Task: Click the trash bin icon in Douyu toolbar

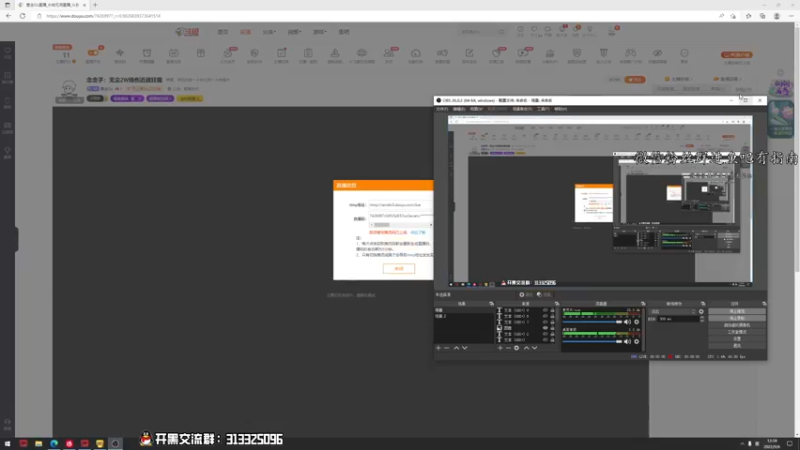Action: pos(604,53)
